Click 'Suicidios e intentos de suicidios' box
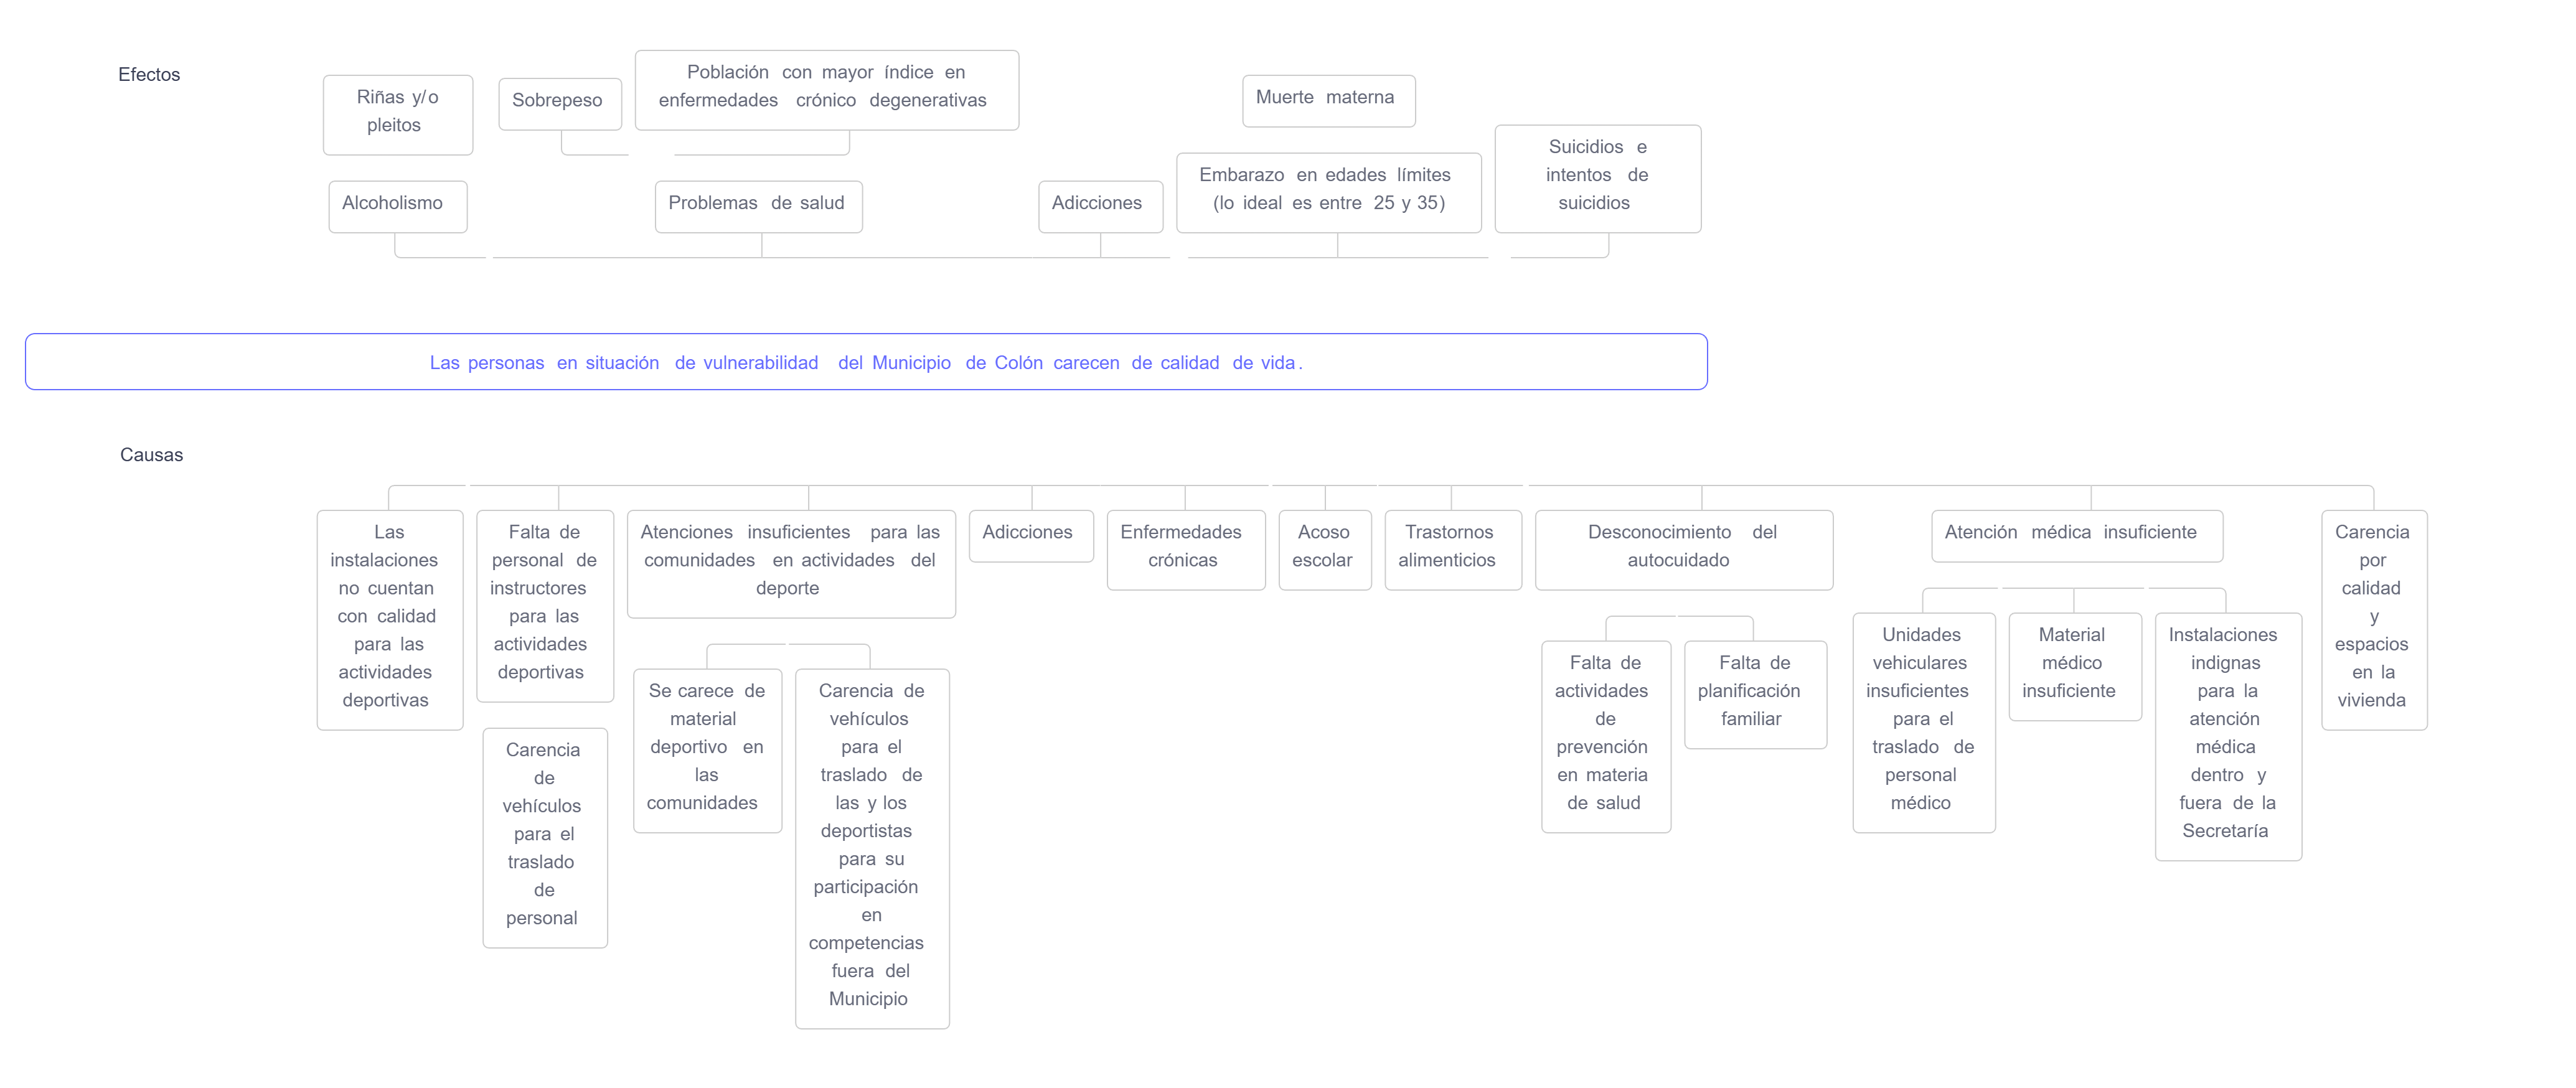 pos(1597,178)
